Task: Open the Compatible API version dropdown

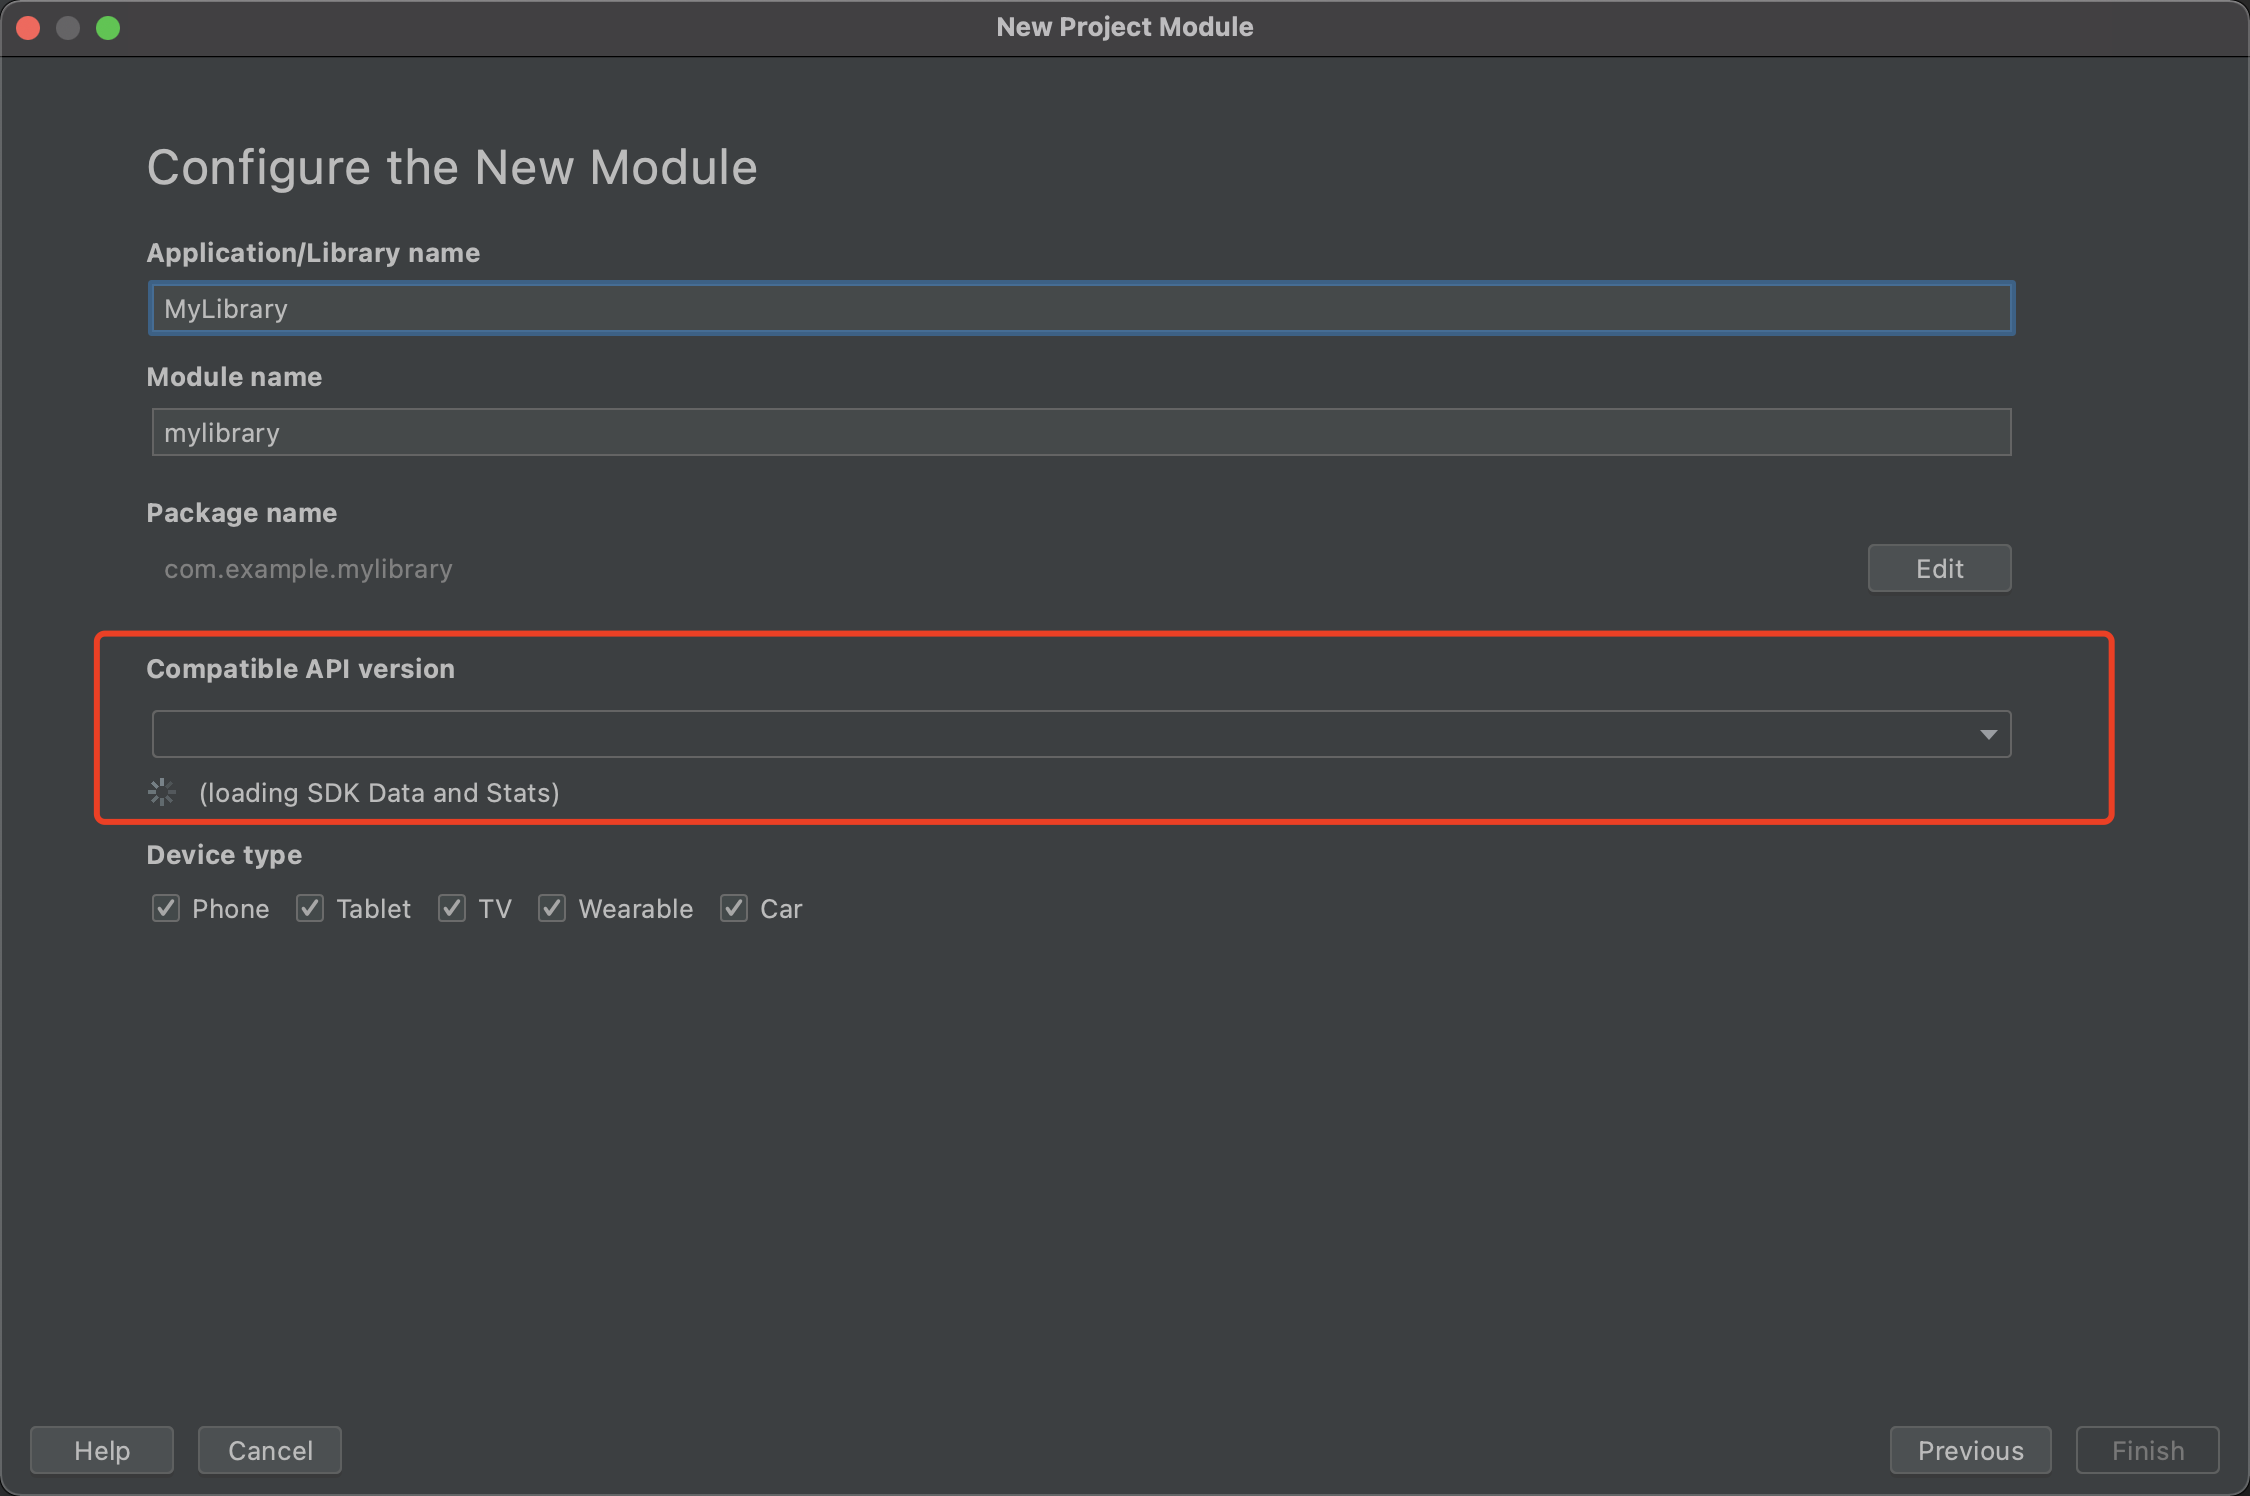Action: coord(1081,734)
